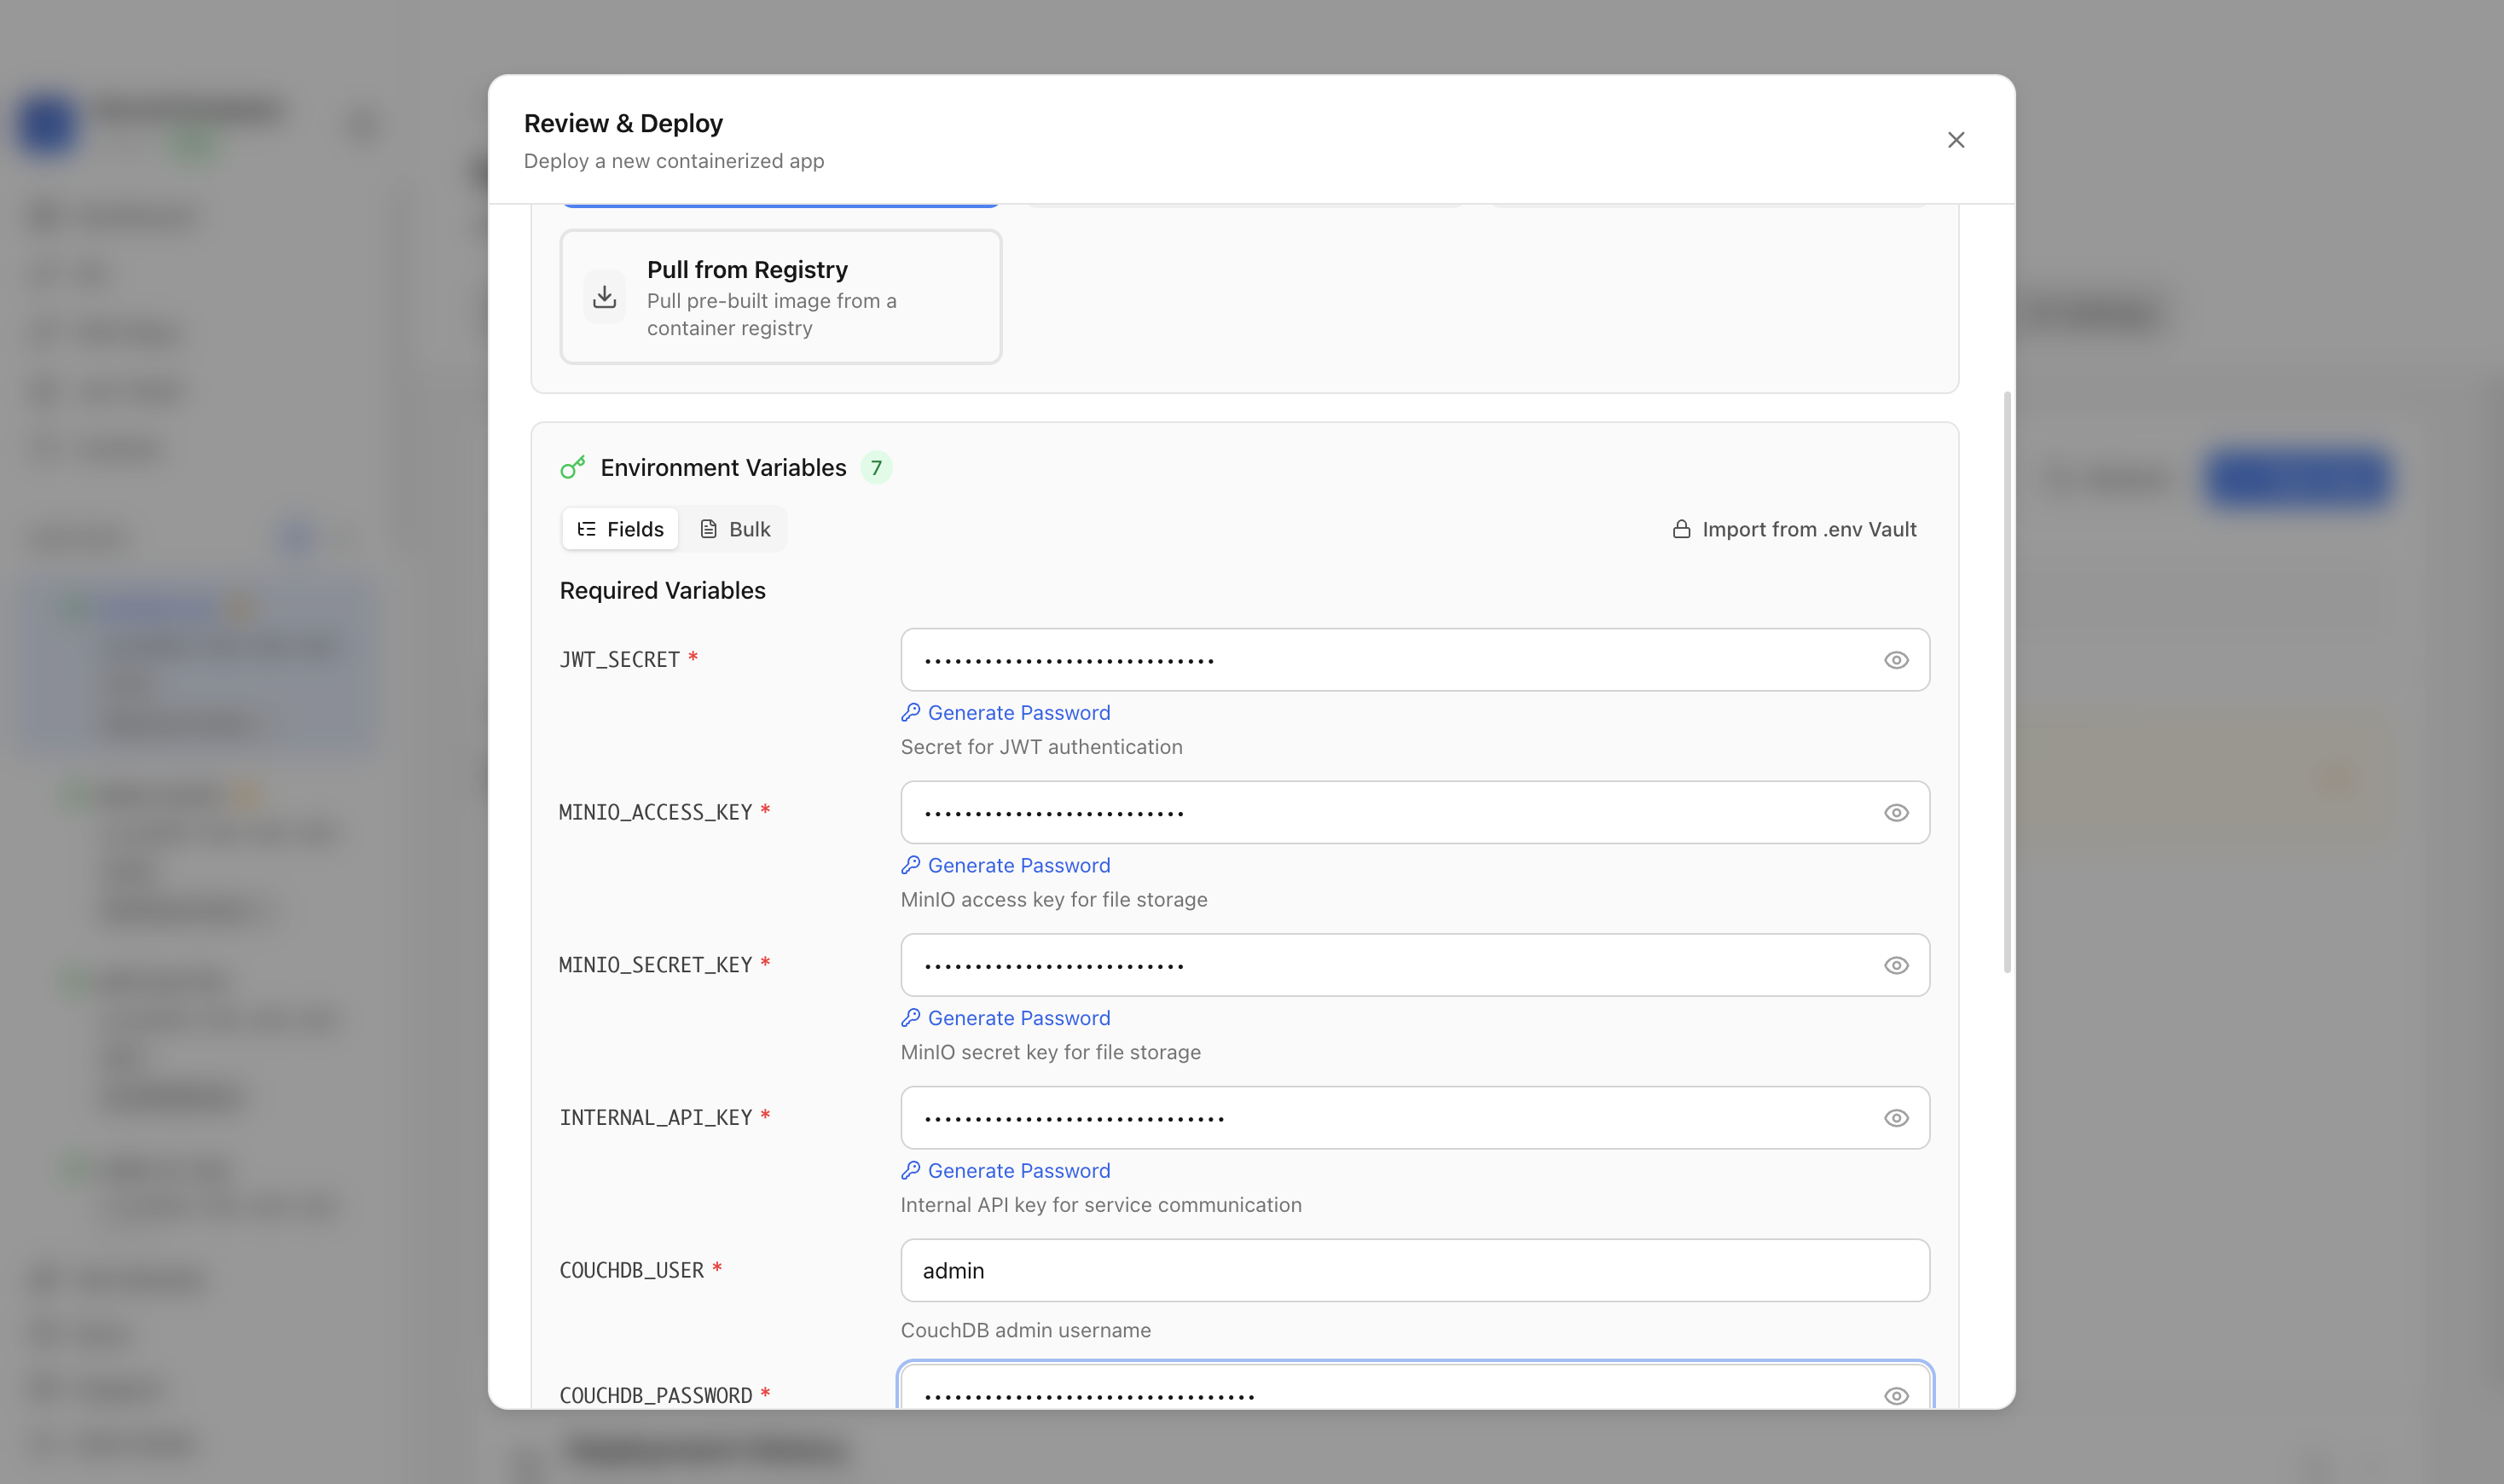2504x1484 pixels.
Task: Click the environment variables count badge 7
Action: pyautogui.click(x=876, y=468)
